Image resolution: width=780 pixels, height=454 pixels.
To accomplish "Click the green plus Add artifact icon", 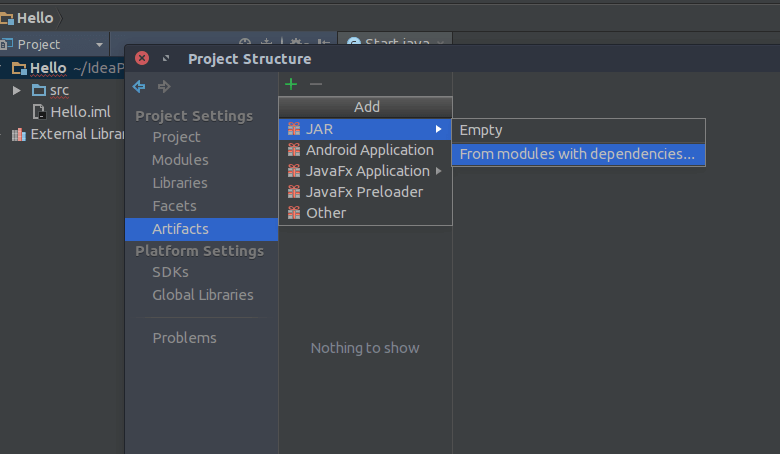I will click(291, 85).
